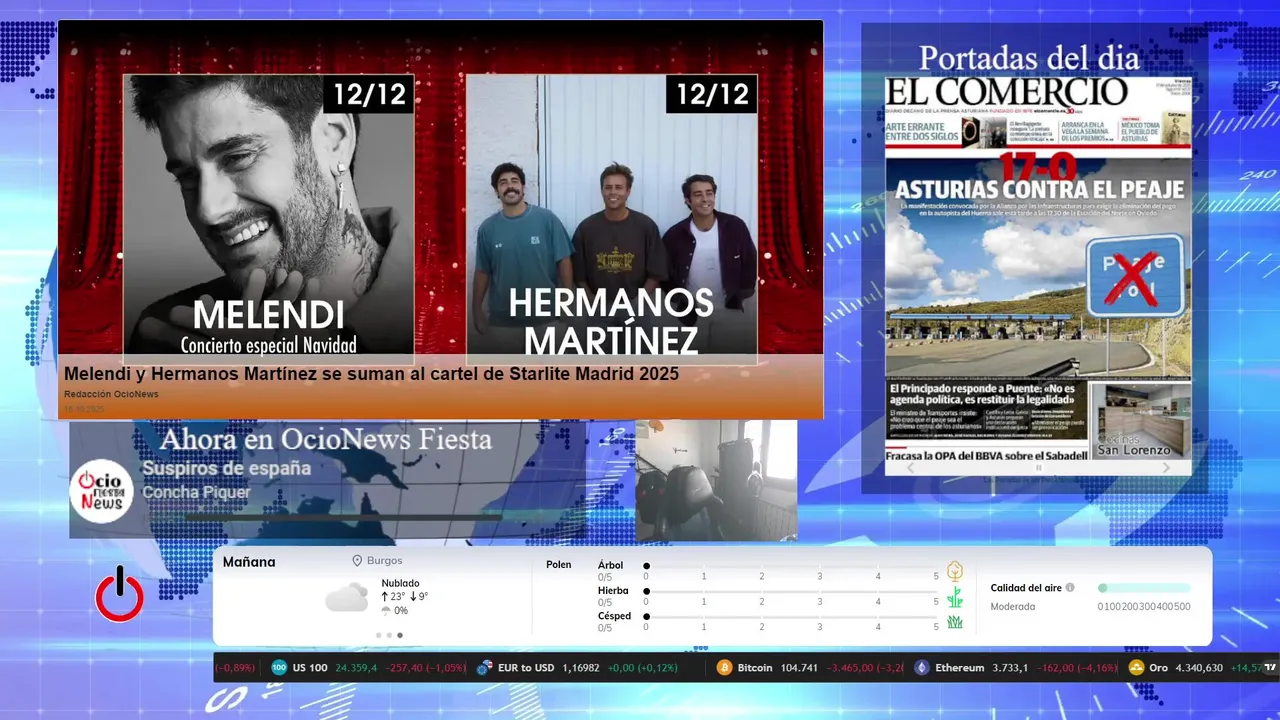Click the Ethereum price "3.733,1"
Image resolution: width=1280 pixels, height=720 pixels.
tap(1011, 667)
